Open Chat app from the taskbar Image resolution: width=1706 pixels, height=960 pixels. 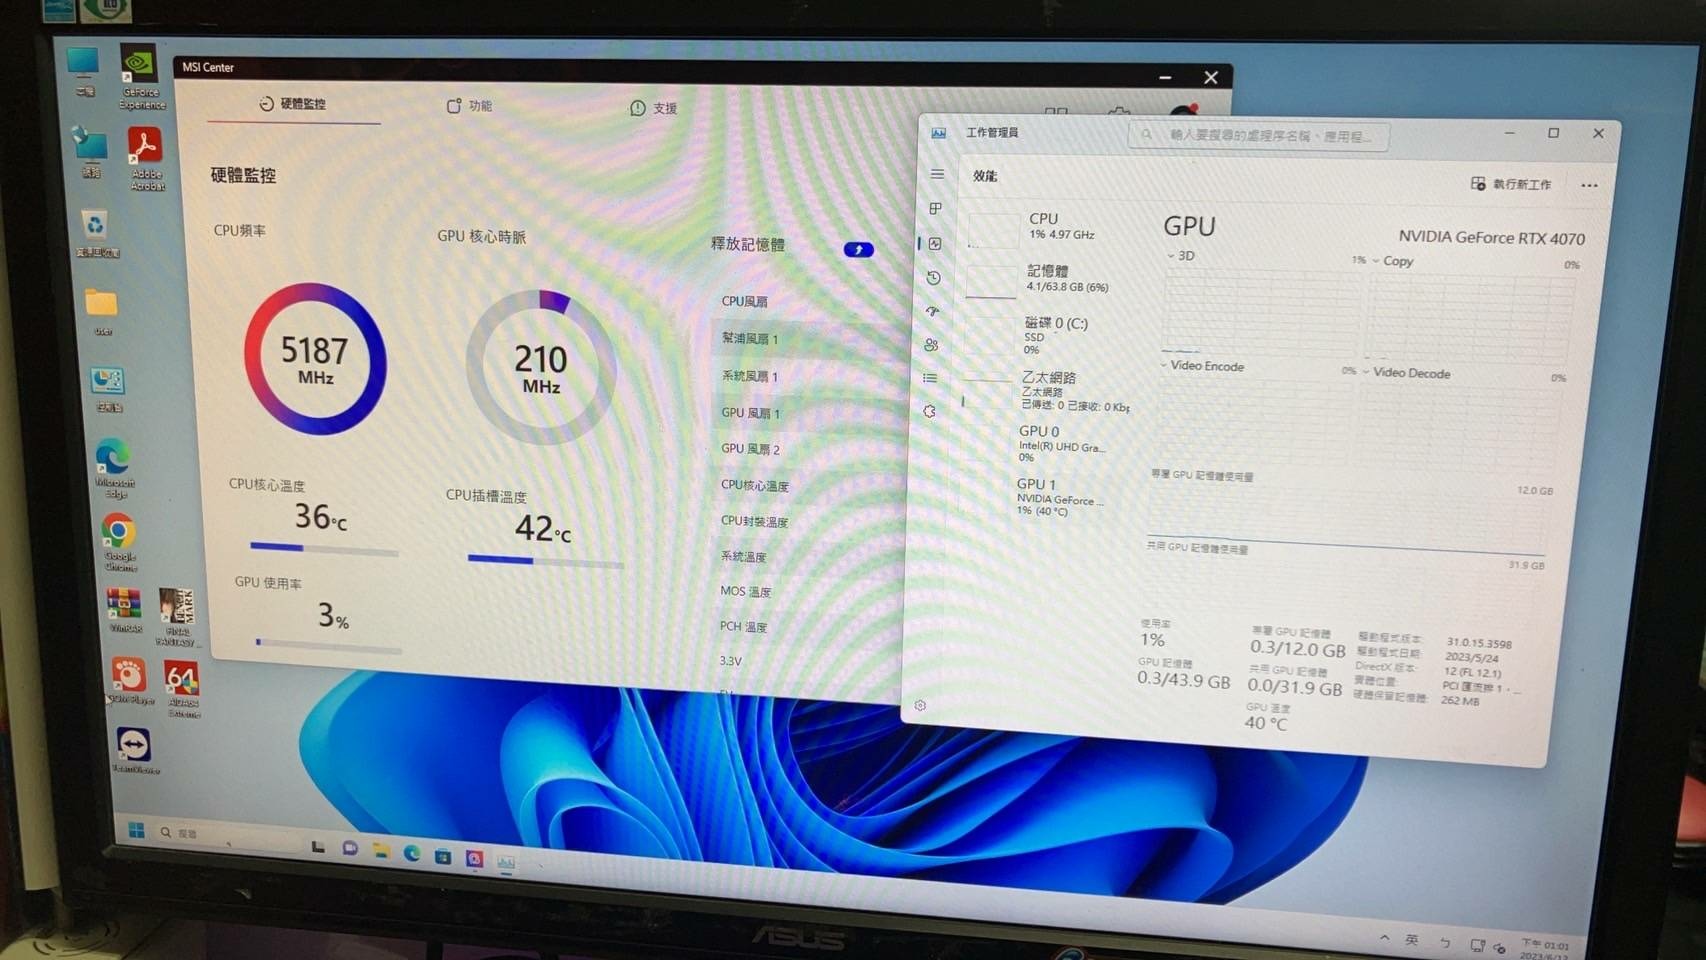350,848
